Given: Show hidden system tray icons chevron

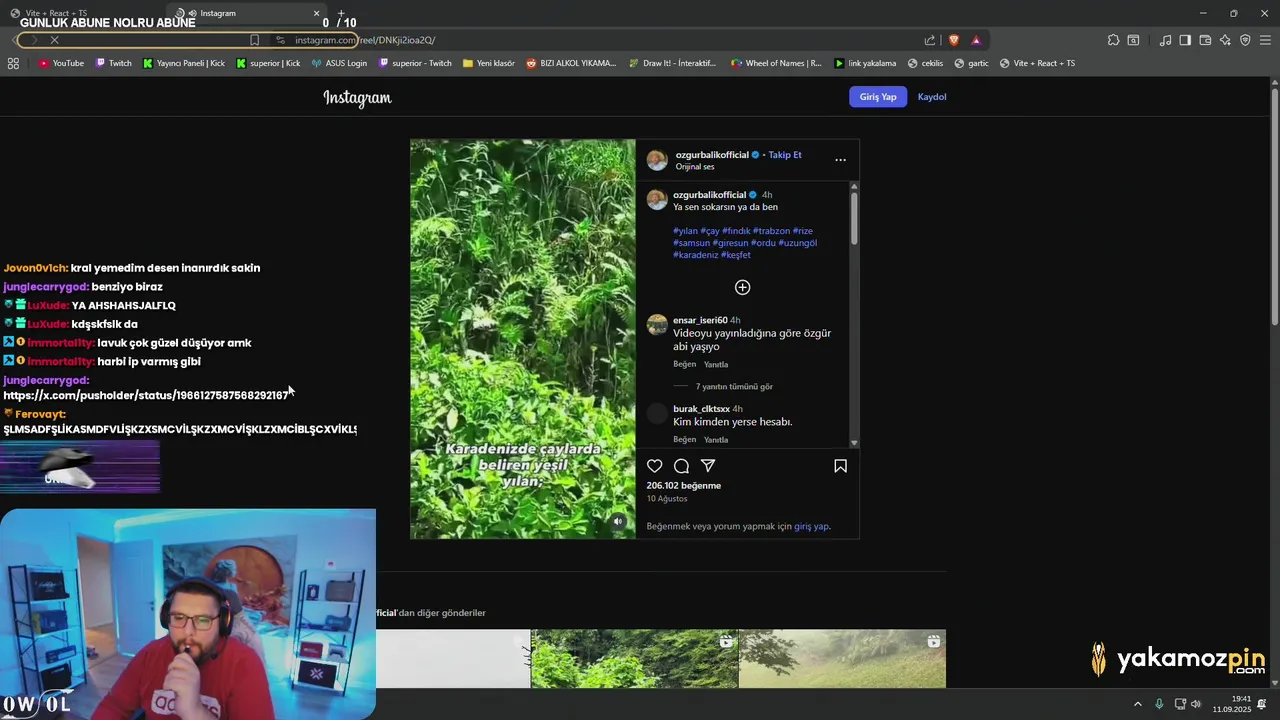Looking at the screenshot, I should [x=1137, y=704].
